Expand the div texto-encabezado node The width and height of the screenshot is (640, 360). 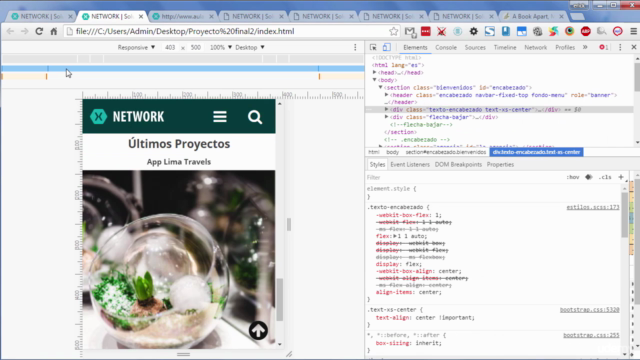386,109
